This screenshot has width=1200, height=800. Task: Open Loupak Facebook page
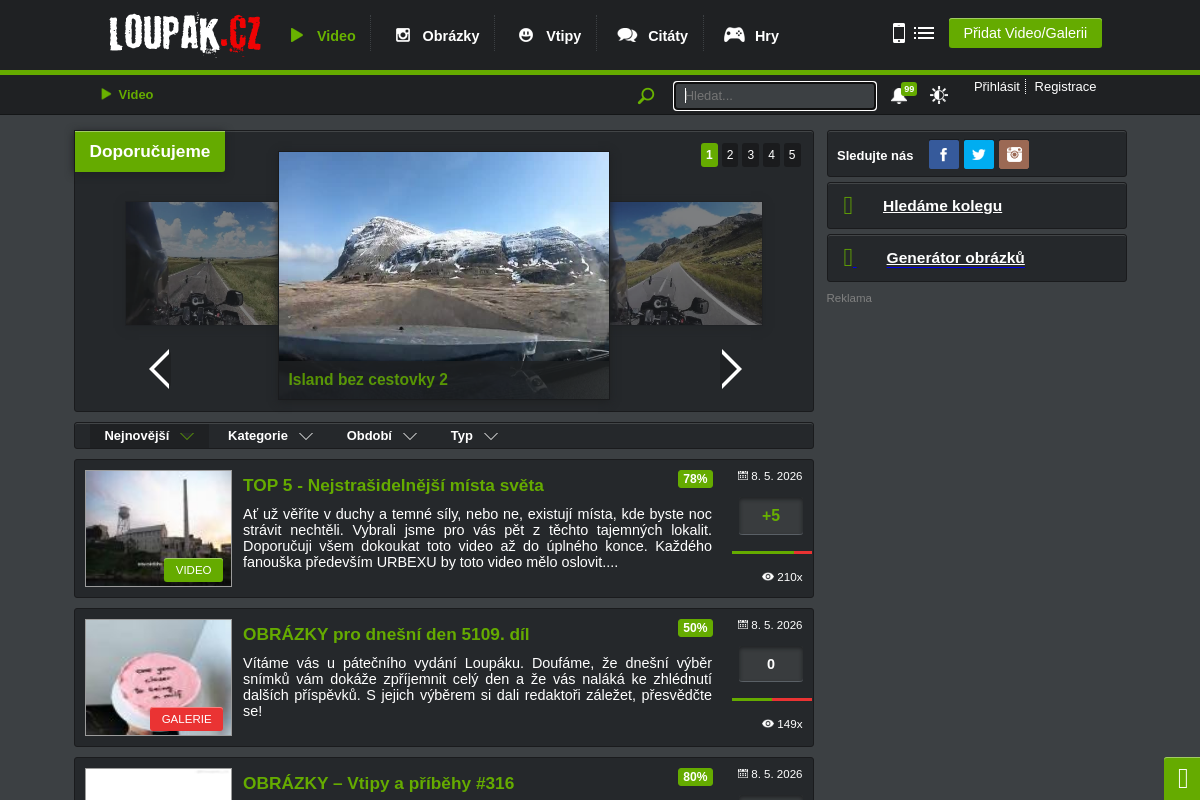(944, 154)
